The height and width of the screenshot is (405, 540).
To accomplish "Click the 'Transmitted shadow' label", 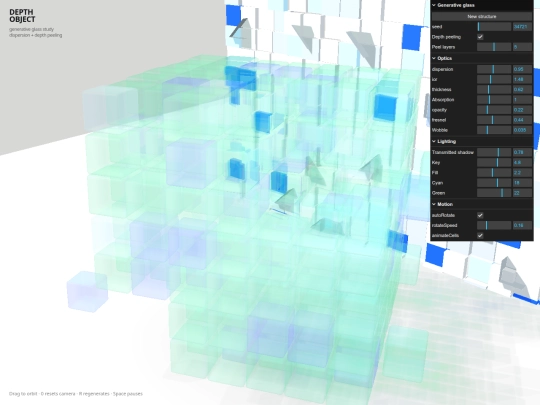I will (x=453, y=152).
